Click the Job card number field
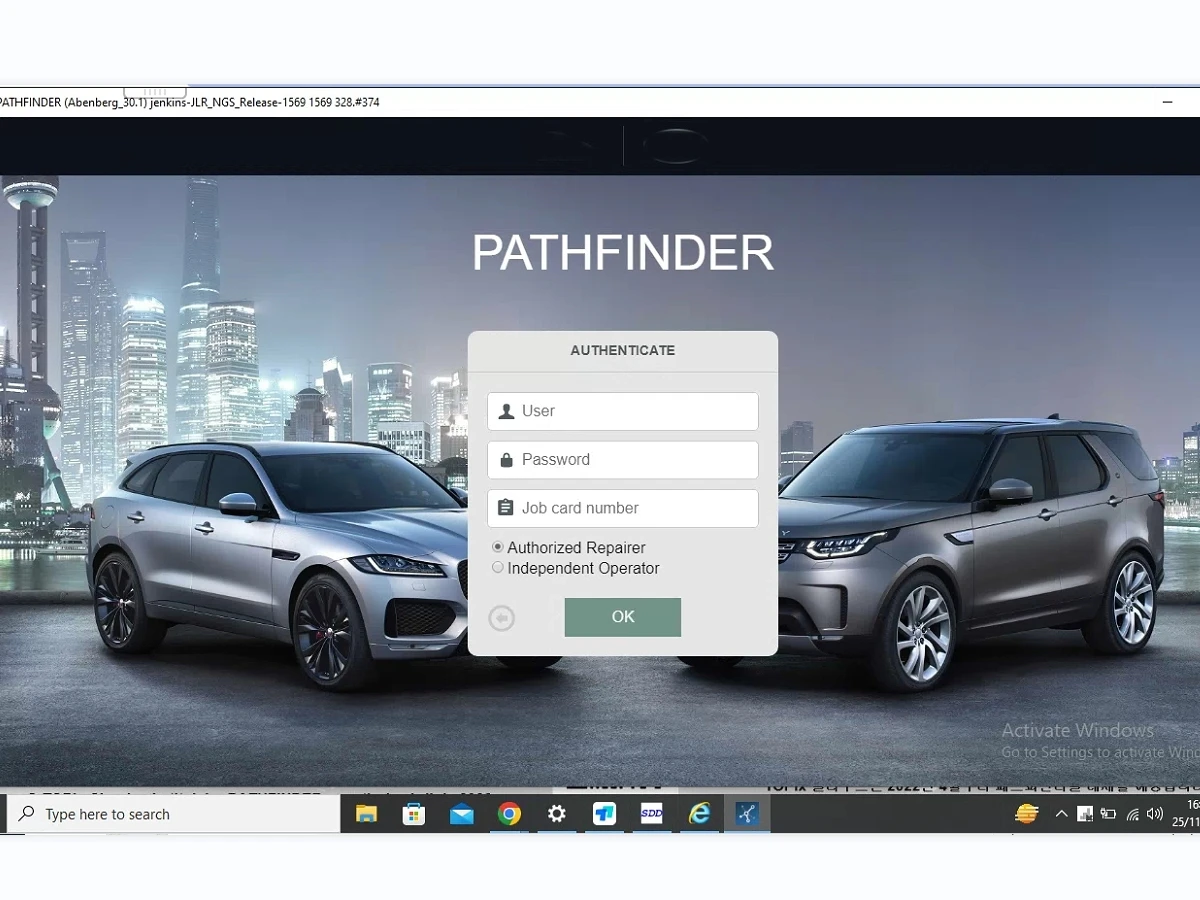 [x=622, y=508]
